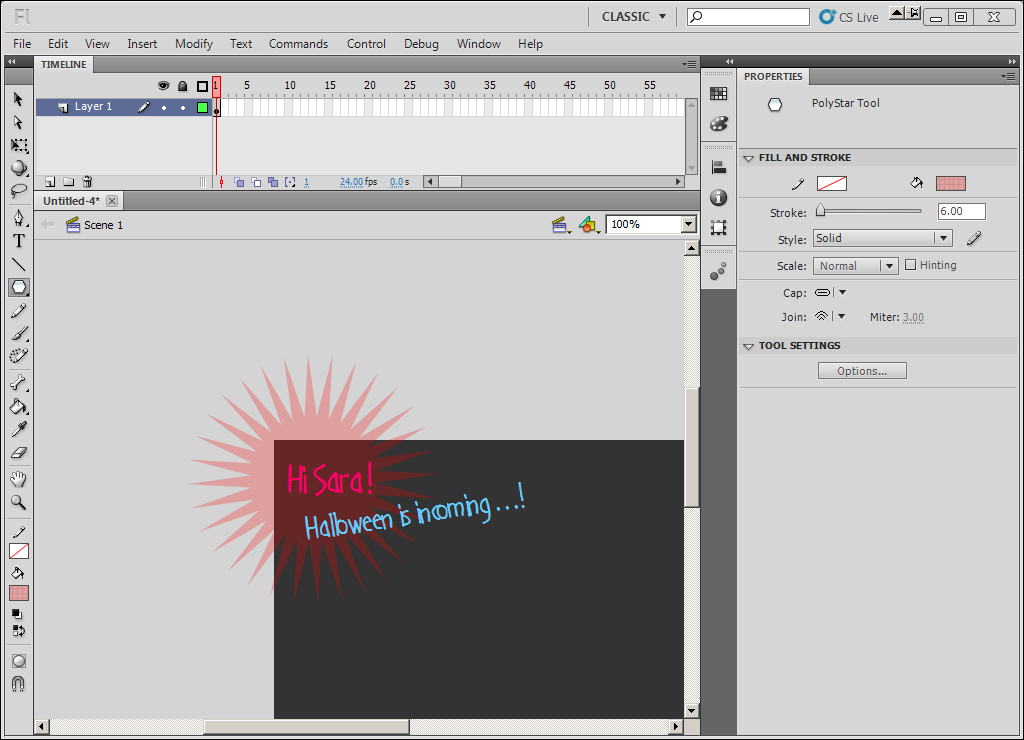
Task: Toggle Layer 1 visibility dot
Action: pyautogui.click(x=164, y=107)
